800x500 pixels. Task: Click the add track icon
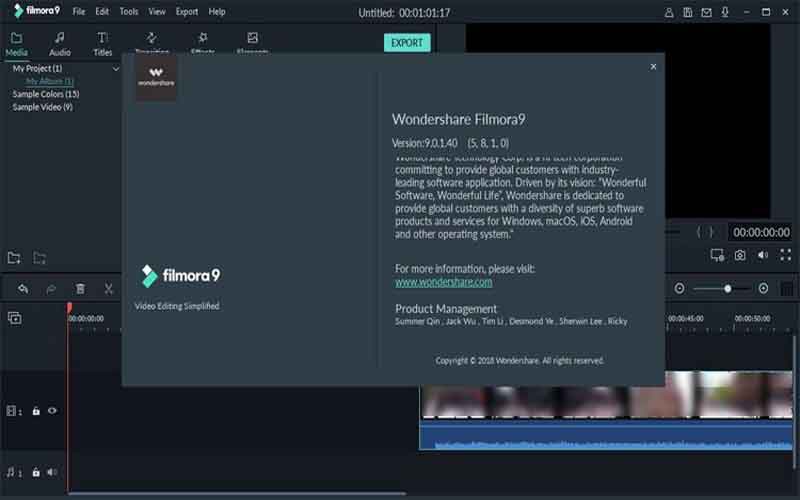(x=15, y=318)
